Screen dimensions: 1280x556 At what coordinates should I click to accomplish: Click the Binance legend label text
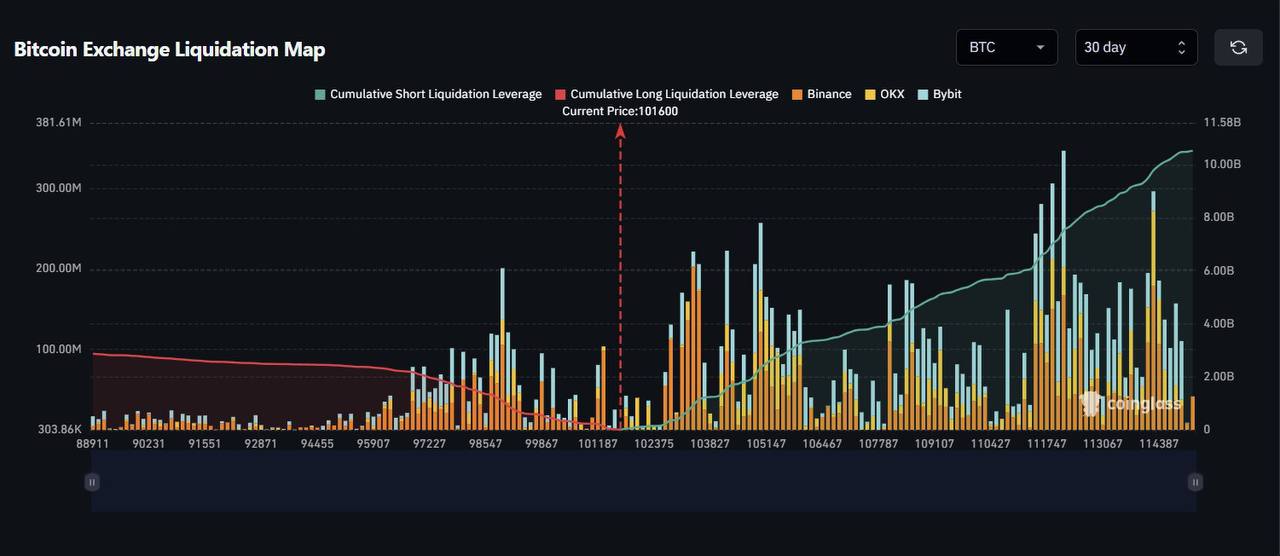829,94
